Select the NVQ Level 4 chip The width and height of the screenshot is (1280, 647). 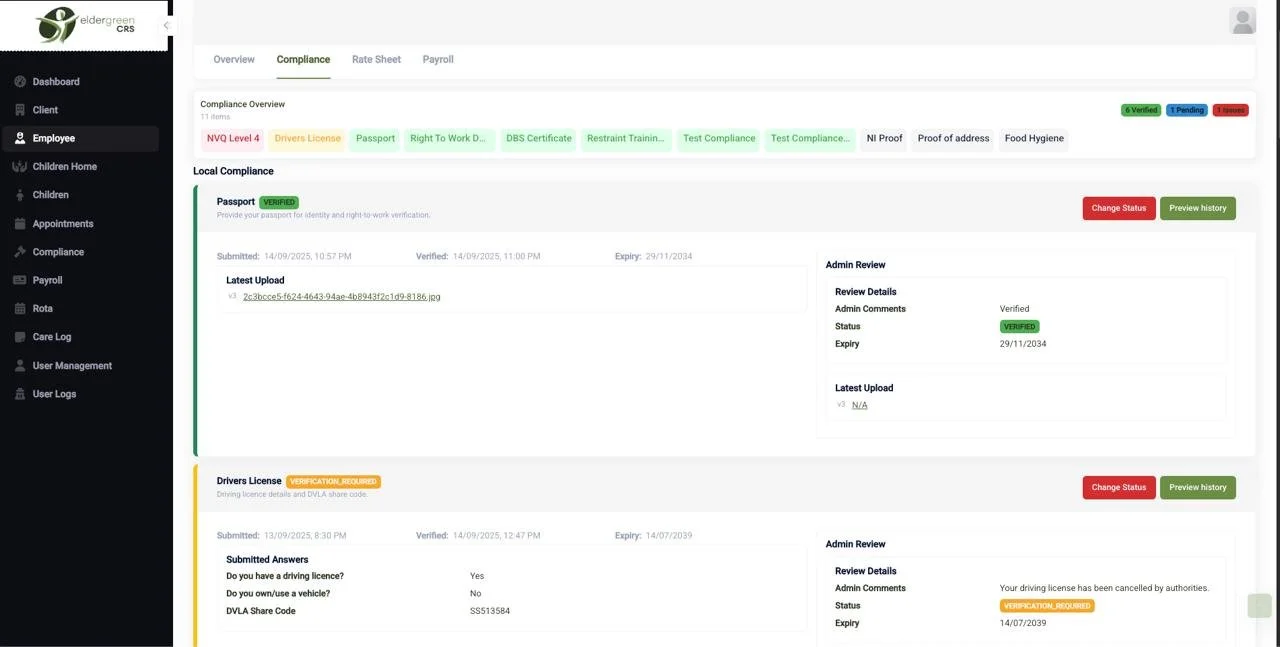pyautogui.click(x=233, y=139)
